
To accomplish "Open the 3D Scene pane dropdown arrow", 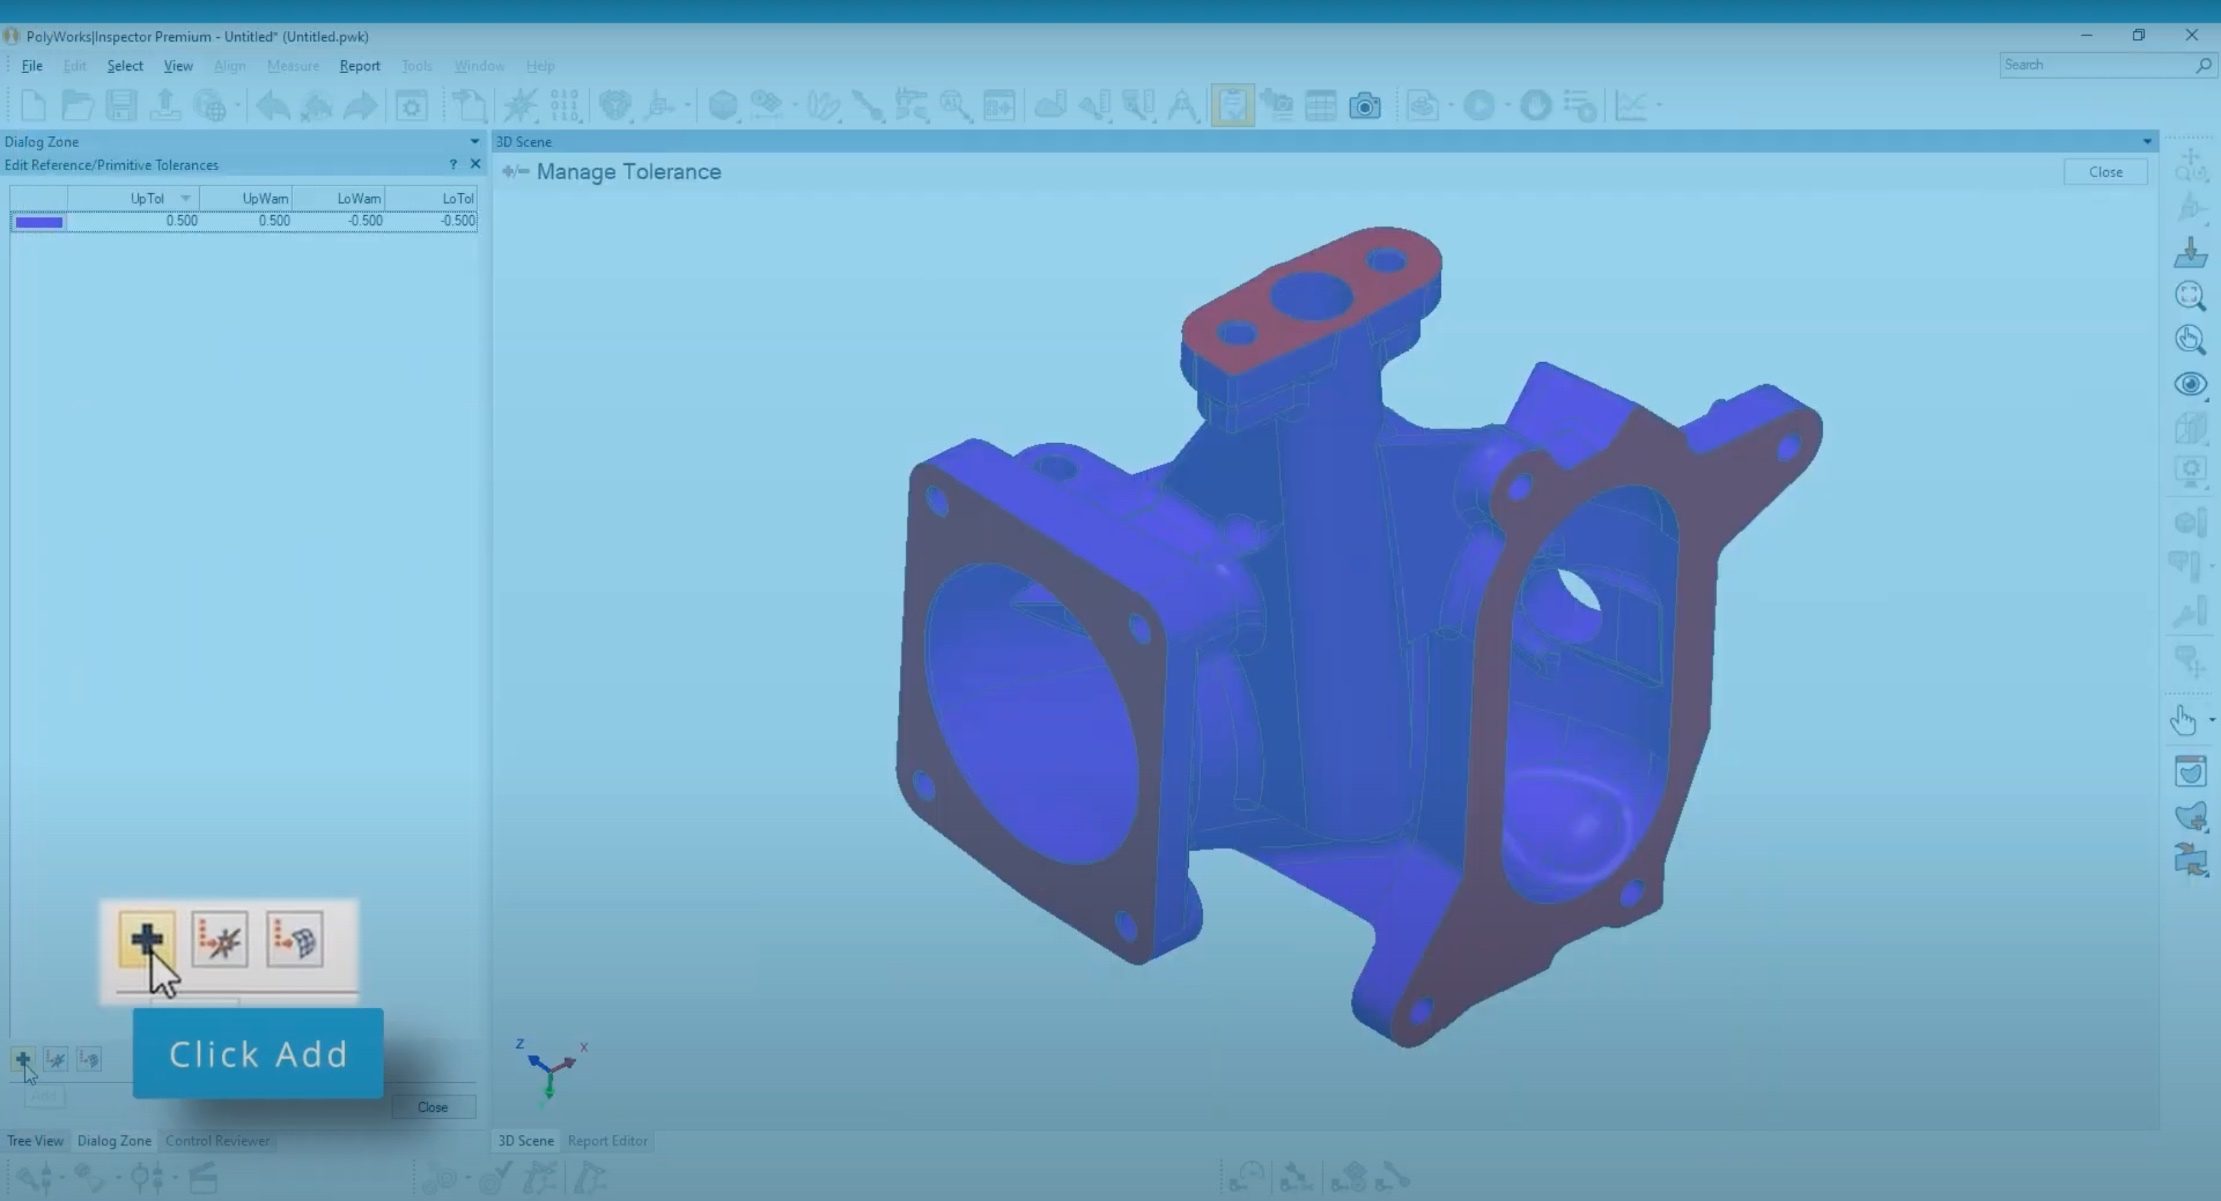I will (2147, 142).
